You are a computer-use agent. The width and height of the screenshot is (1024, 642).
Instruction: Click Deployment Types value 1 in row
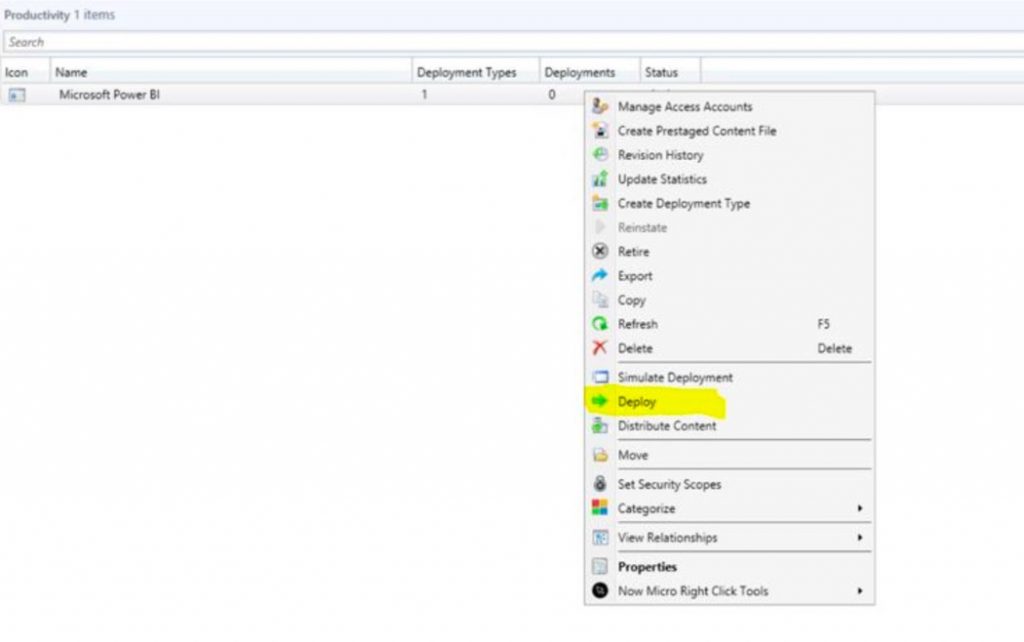click(x=424, y=95)
